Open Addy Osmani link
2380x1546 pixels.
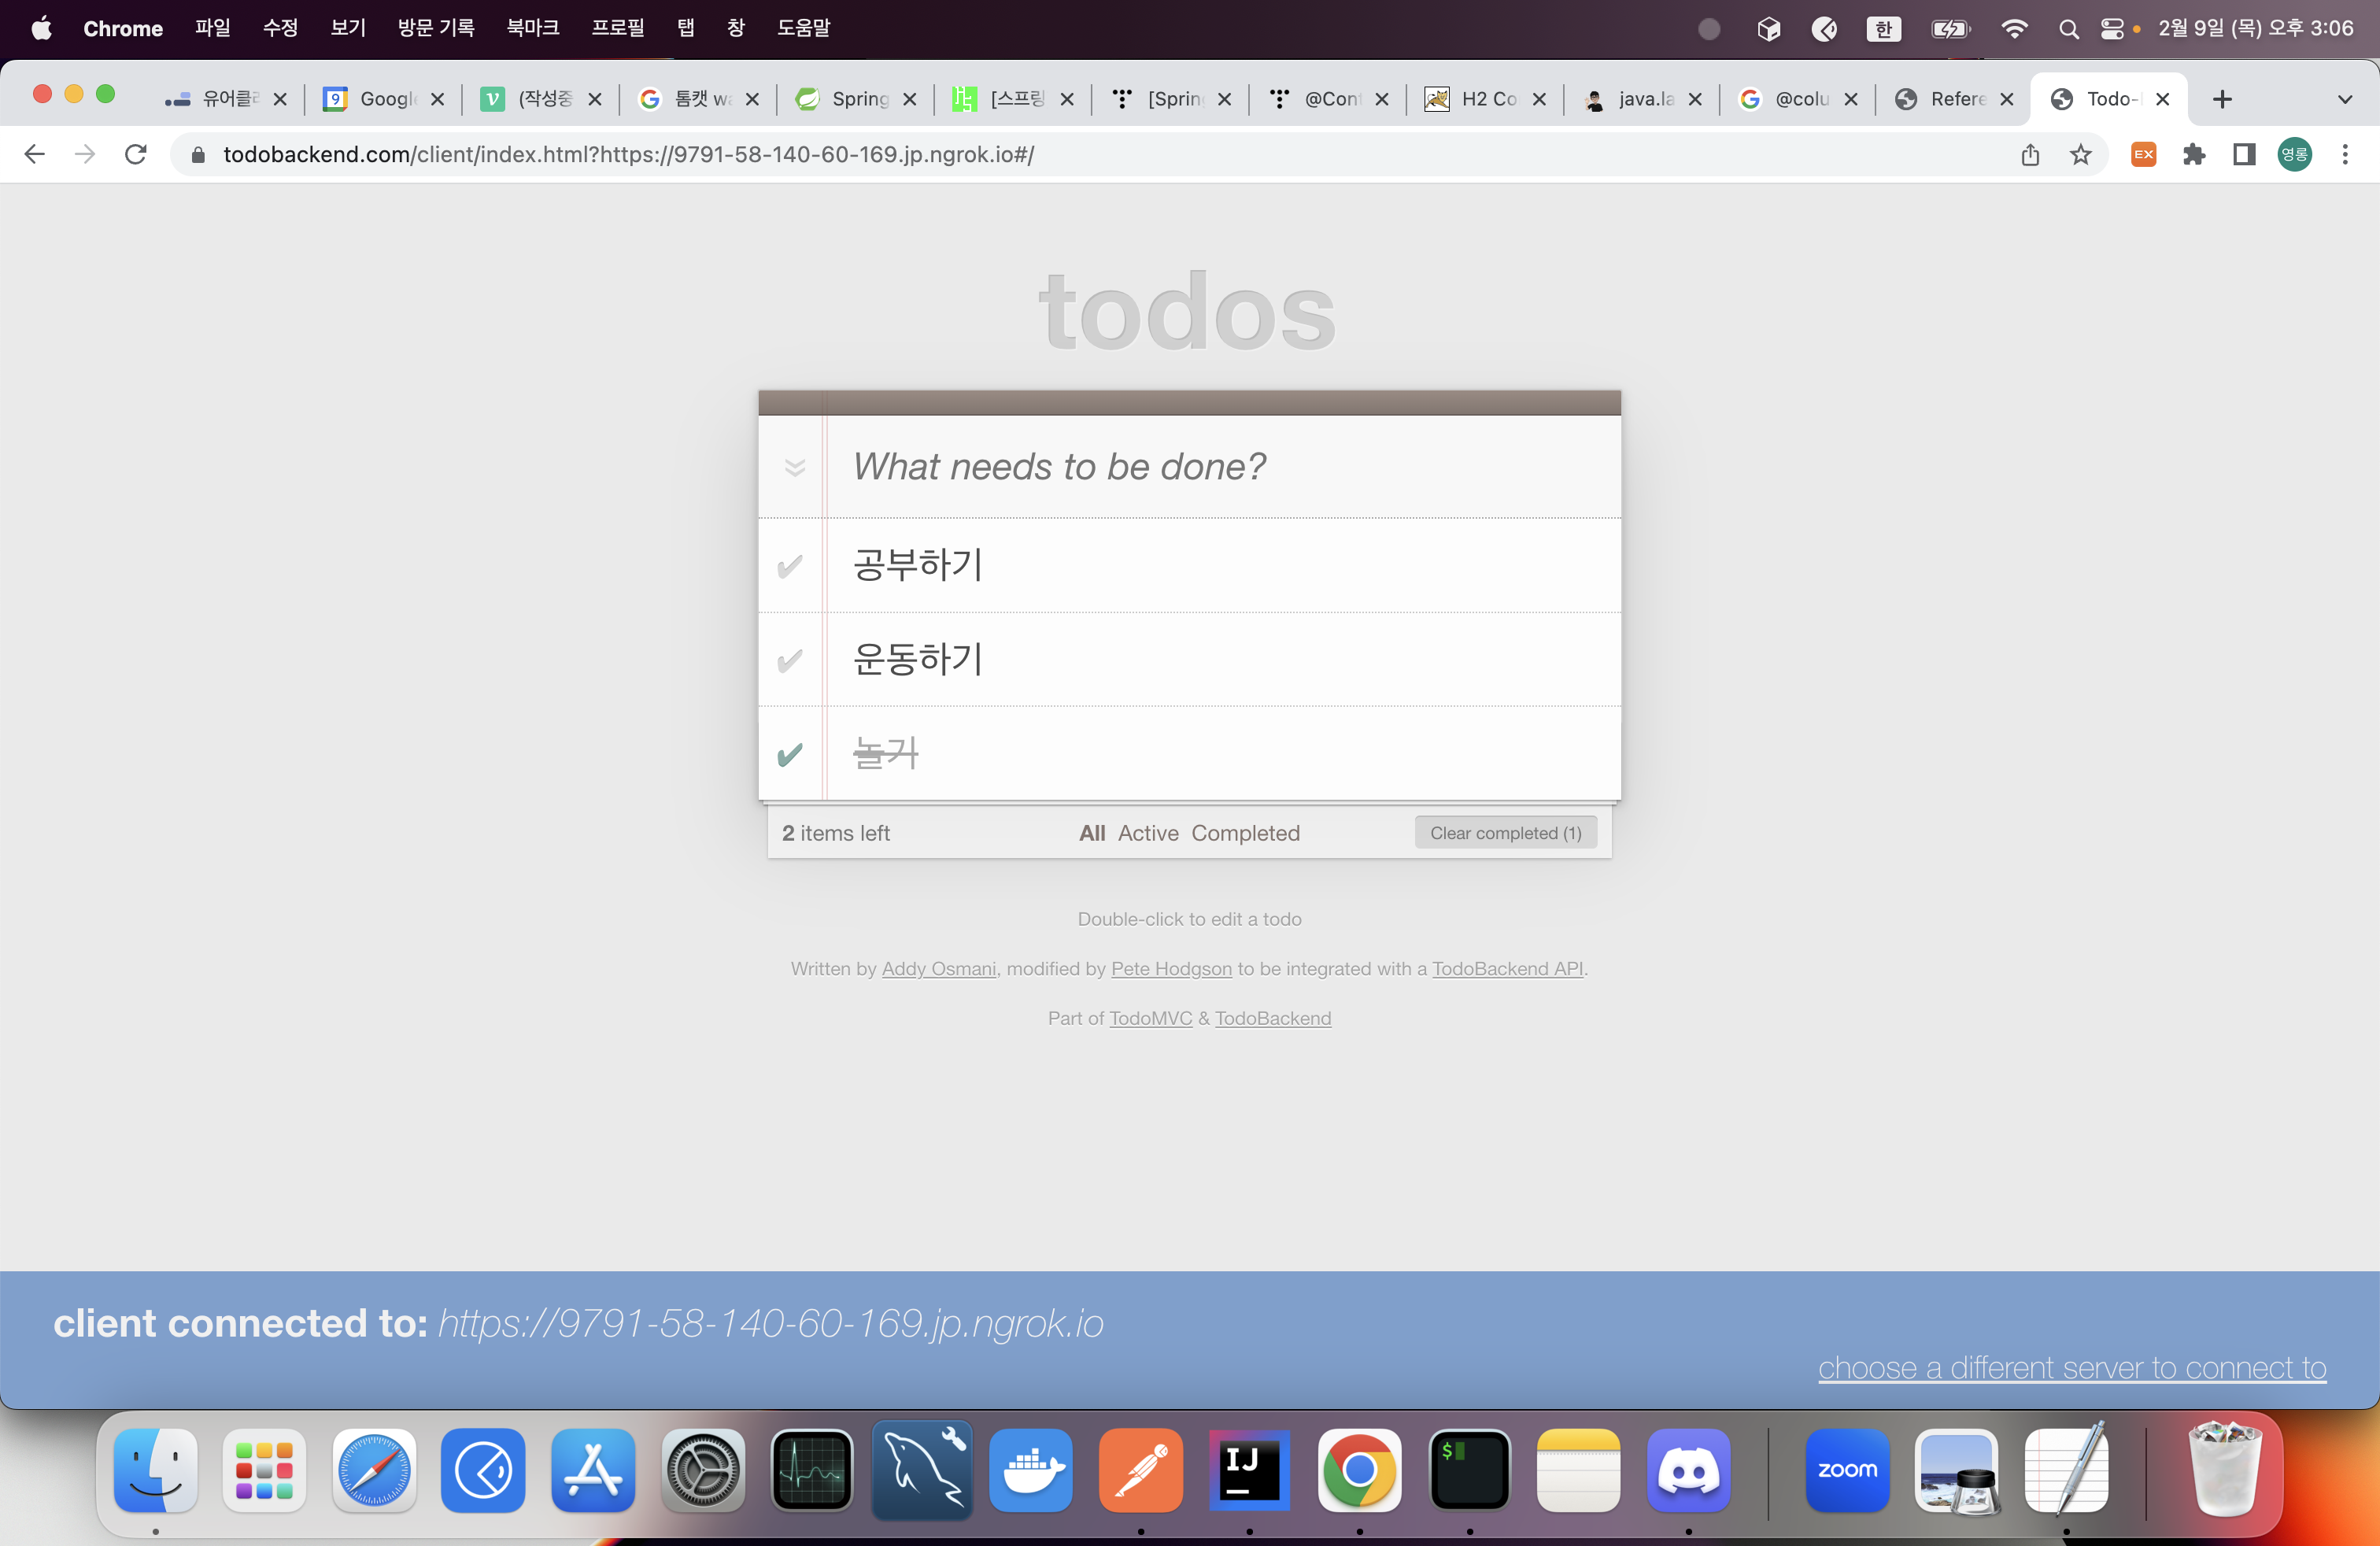coord(938,968)
